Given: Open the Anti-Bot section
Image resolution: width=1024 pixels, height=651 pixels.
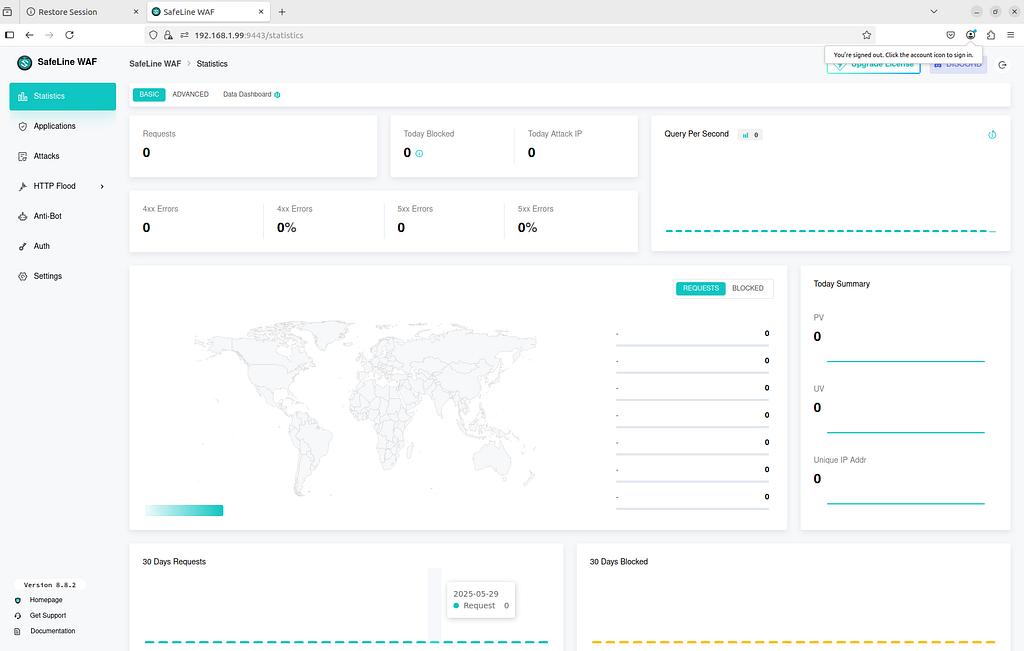Looking at the screenshot, I should coord(63,216).
